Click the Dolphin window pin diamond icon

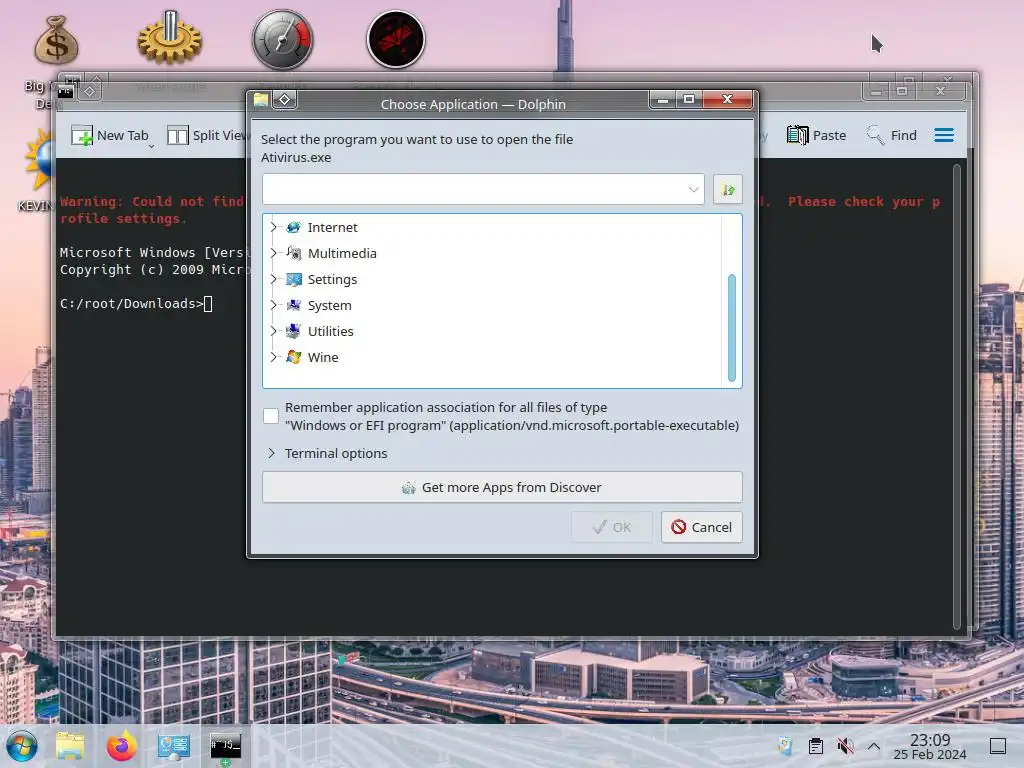(x=90, y=91)
